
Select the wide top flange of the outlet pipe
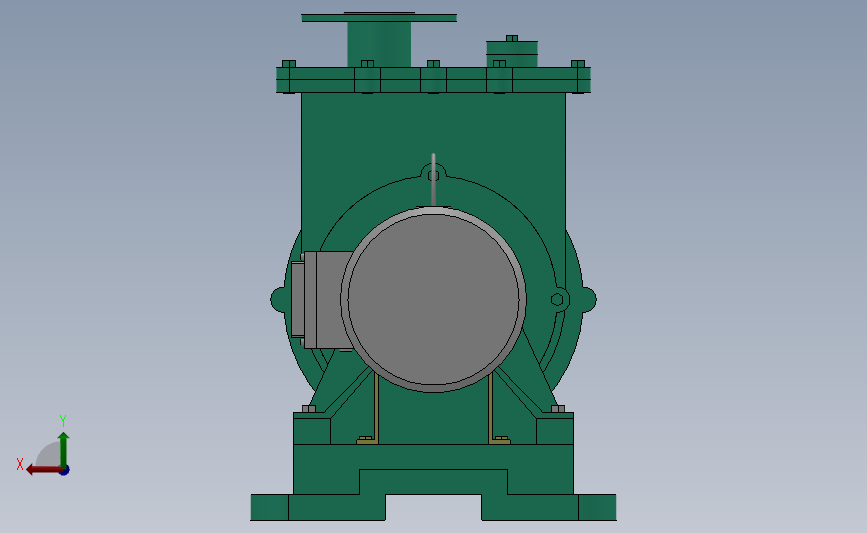379,18
